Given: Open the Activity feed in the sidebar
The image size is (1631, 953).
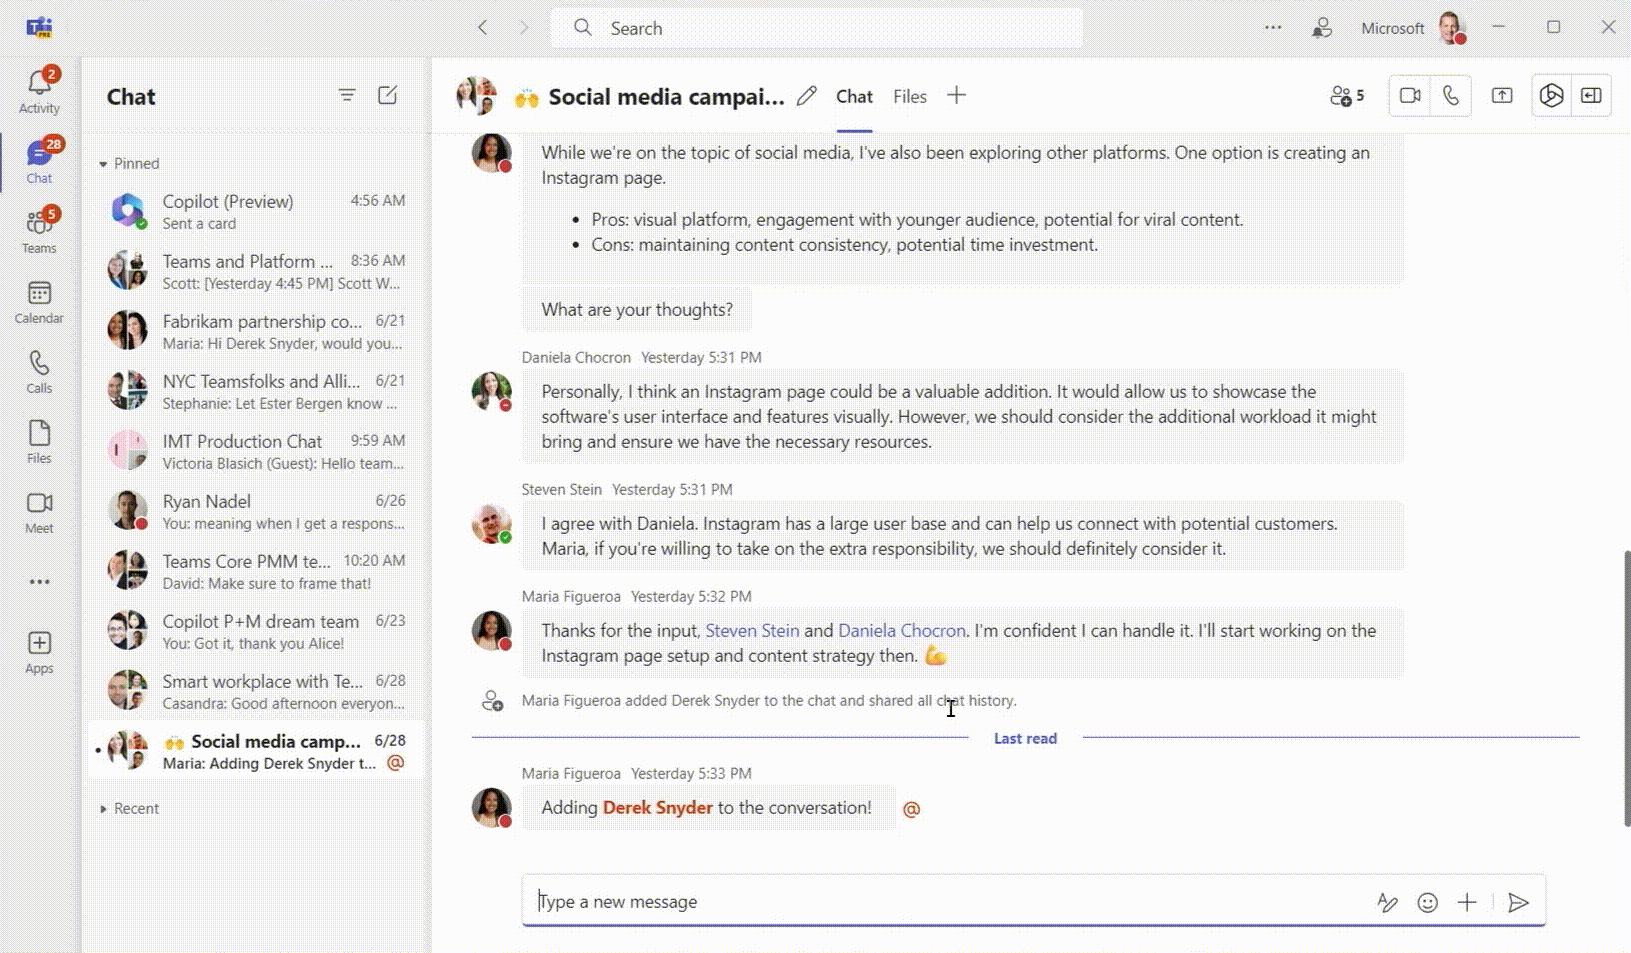Looking at the screenshot, I should [39, 89].
